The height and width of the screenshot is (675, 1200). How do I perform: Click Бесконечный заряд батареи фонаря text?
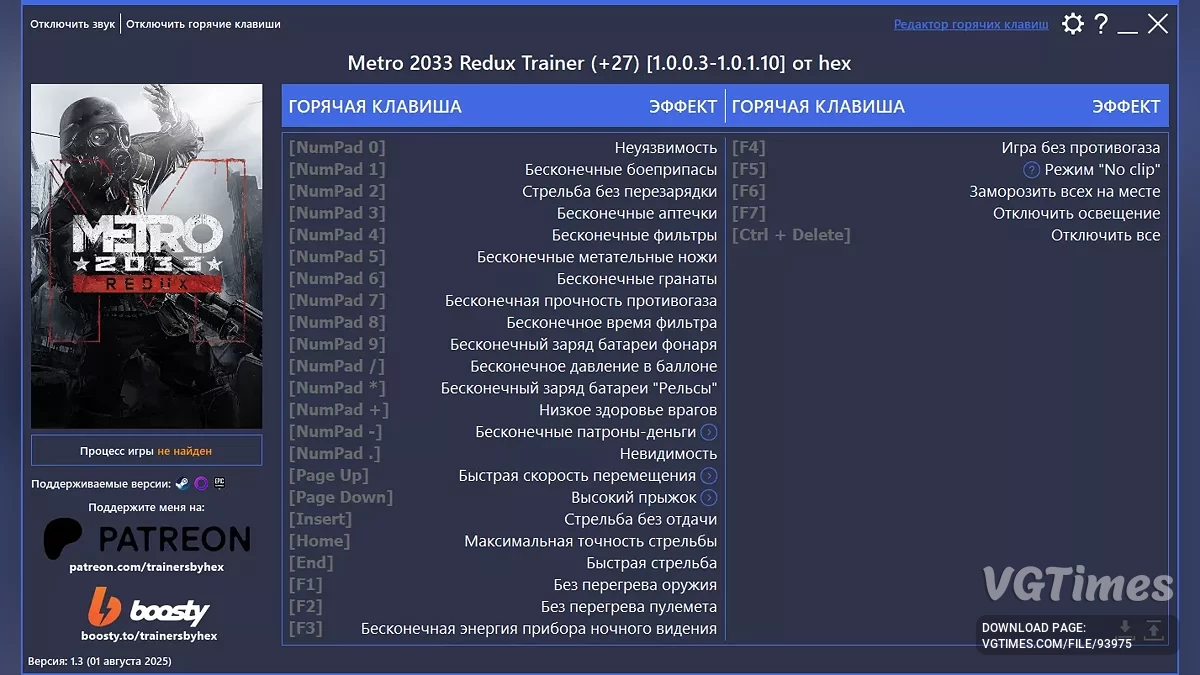pyautogui.click(x=584, y=345)
